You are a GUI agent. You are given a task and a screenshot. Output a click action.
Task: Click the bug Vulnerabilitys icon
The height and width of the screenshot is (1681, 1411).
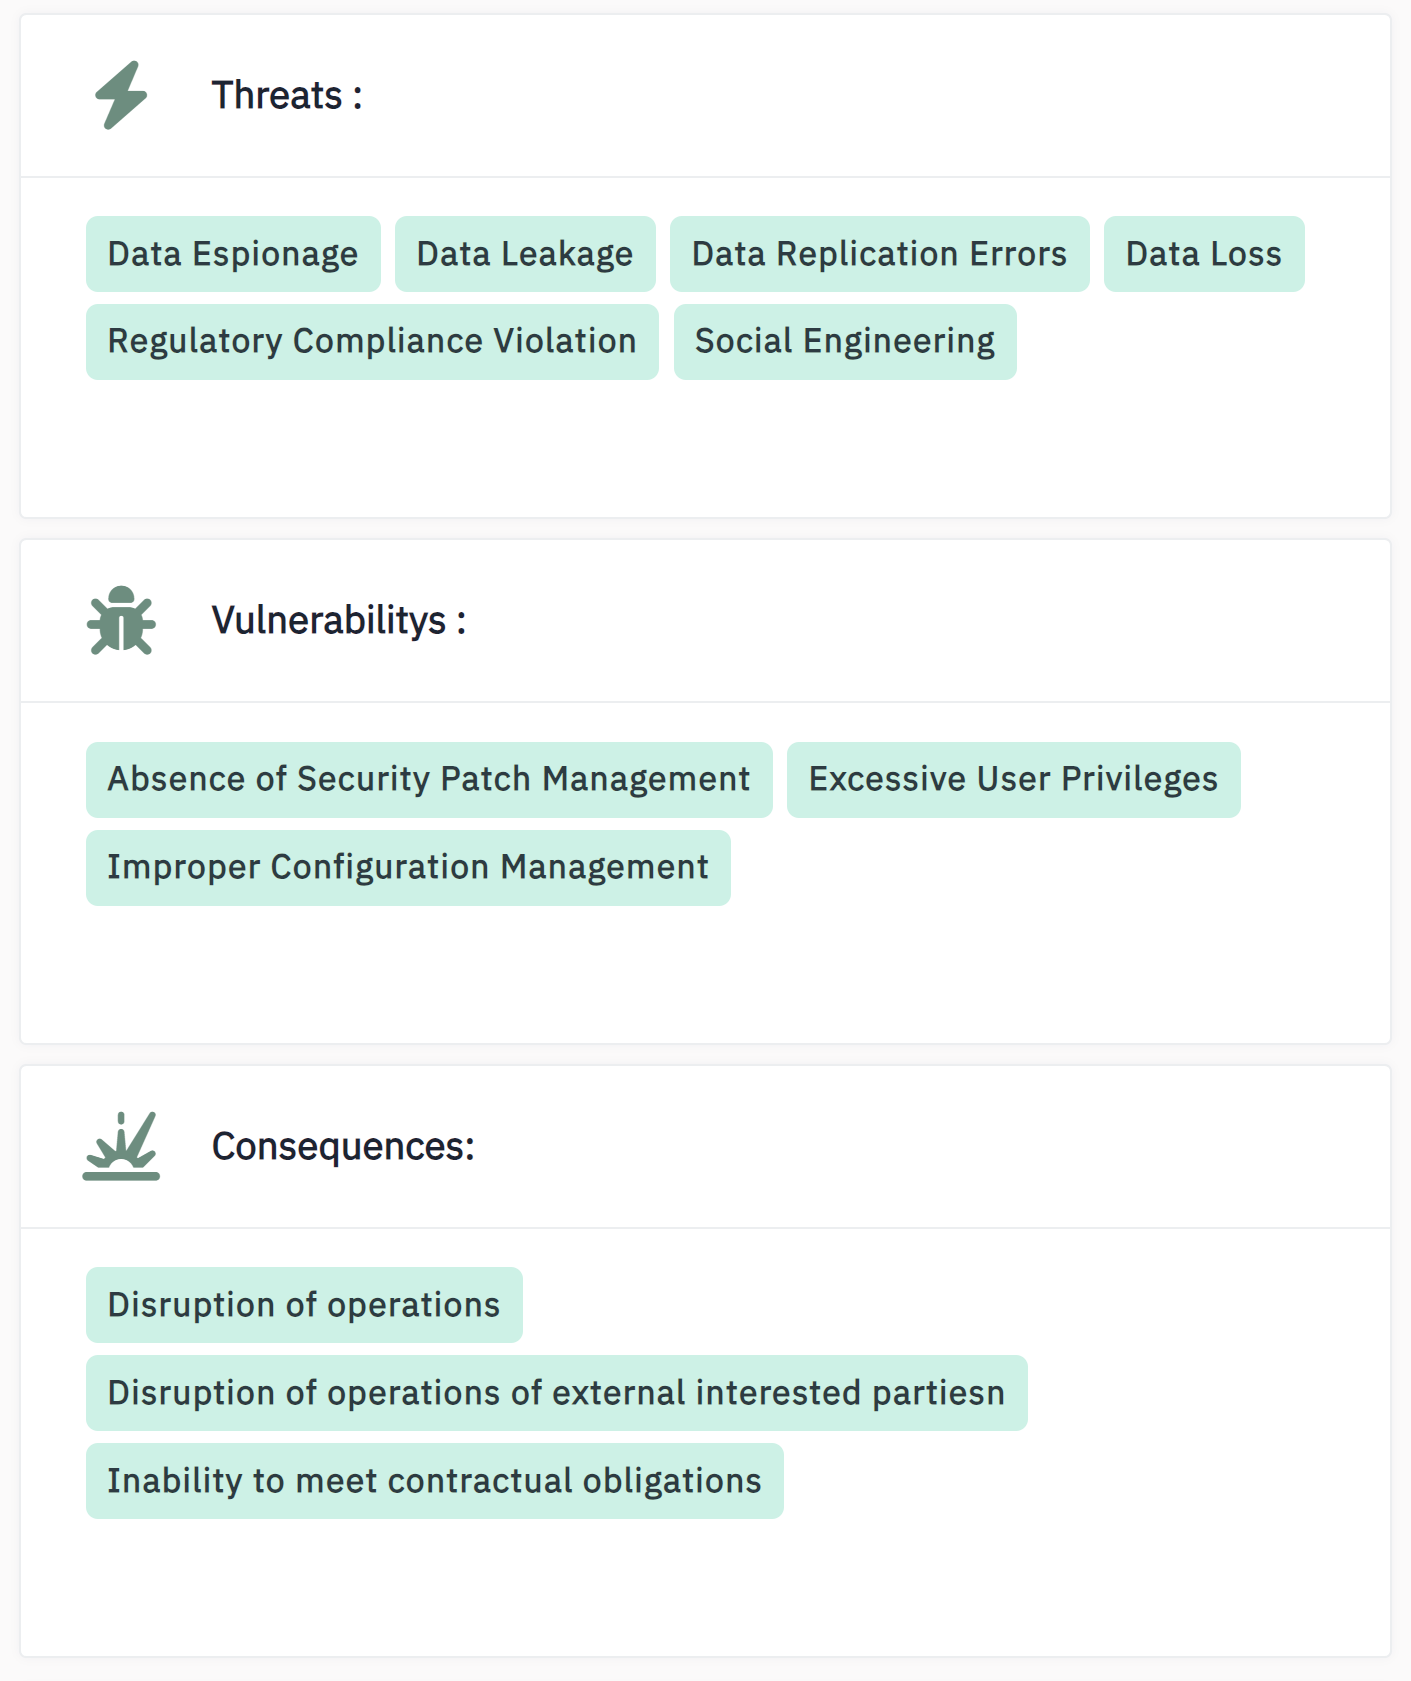[121, 621]
